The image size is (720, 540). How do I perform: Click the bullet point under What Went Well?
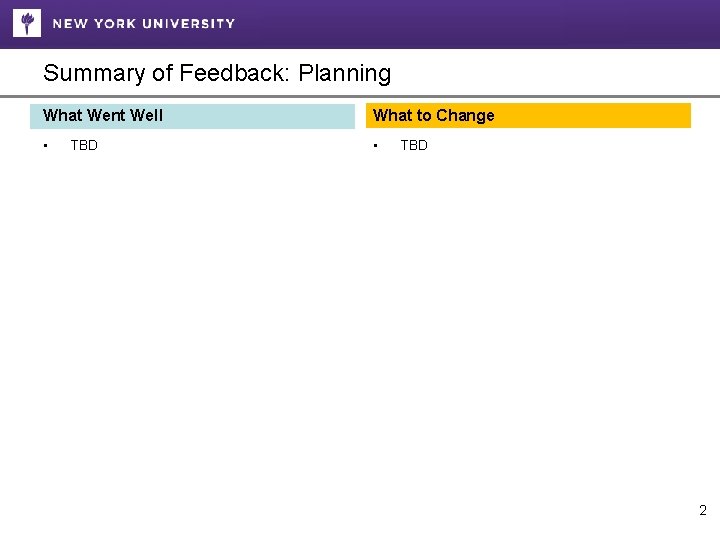click(46, 146)
